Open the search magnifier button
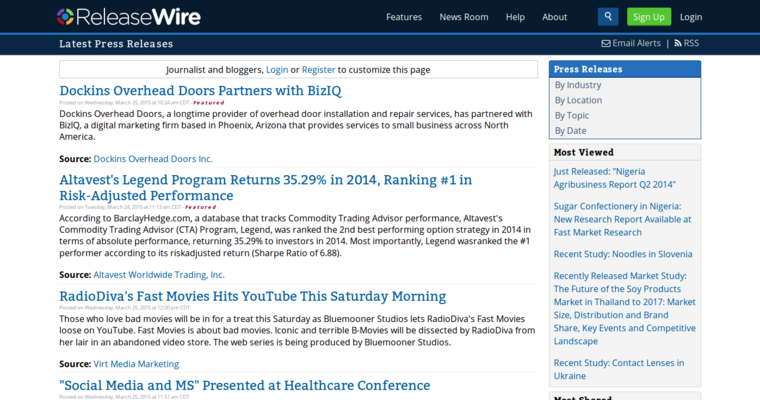Screen dimensions: 760x400 point(608,16)
